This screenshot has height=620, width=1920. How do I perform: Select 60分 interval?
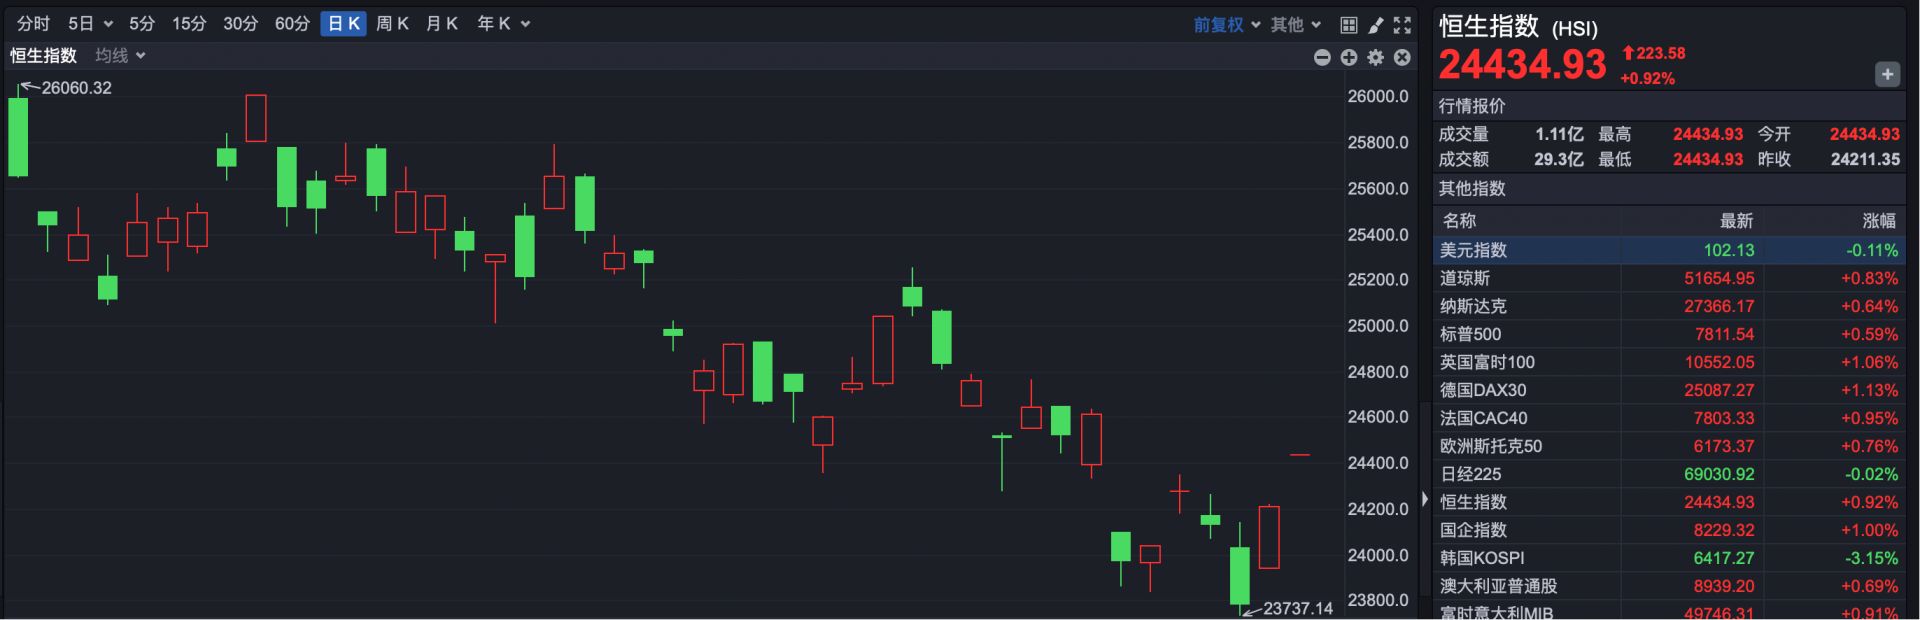[292, 24]
